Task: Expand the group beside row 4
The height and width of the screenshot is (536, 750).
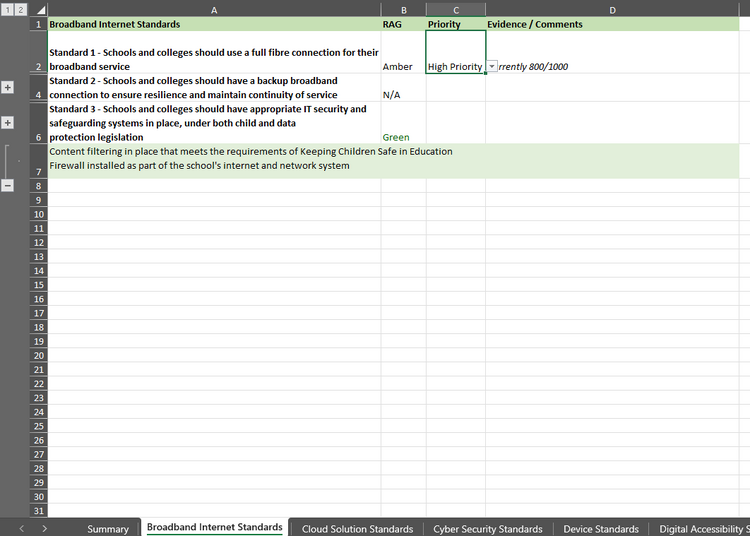Action: coord(7,88)
